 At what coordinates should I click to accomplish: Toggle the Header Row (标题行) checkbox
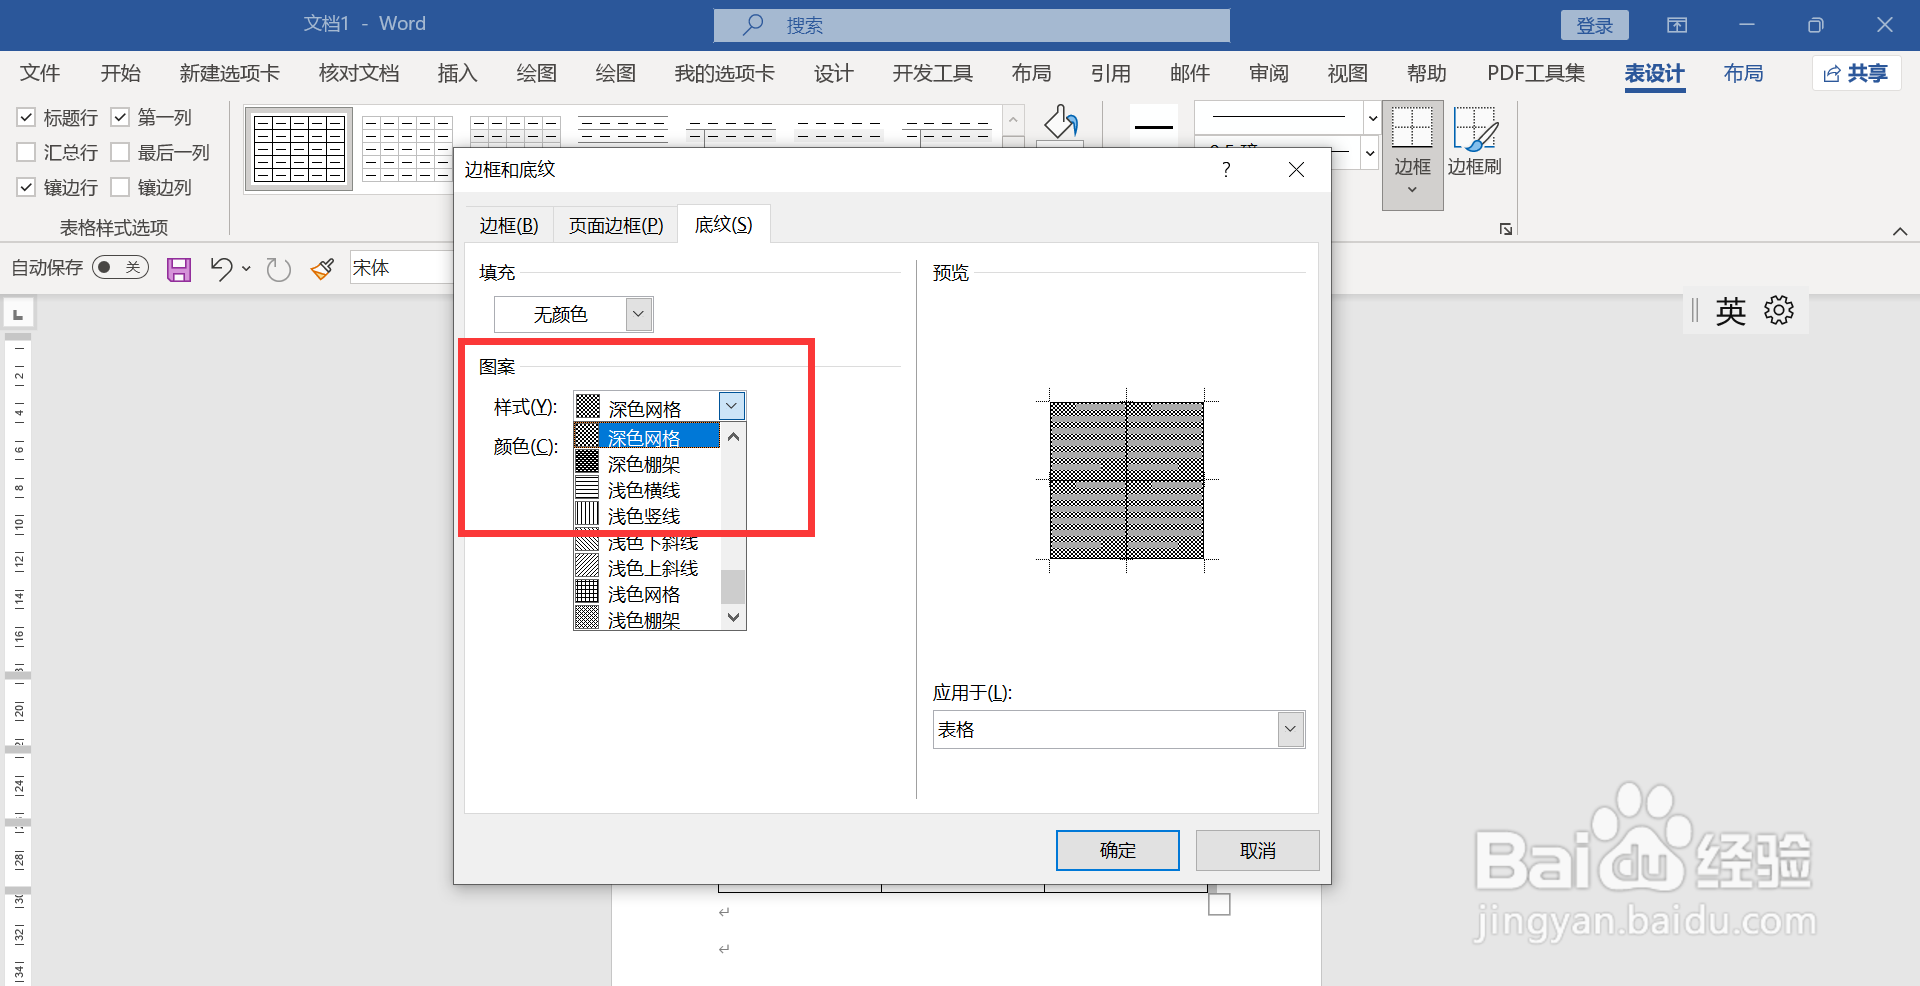pos(27,117)
